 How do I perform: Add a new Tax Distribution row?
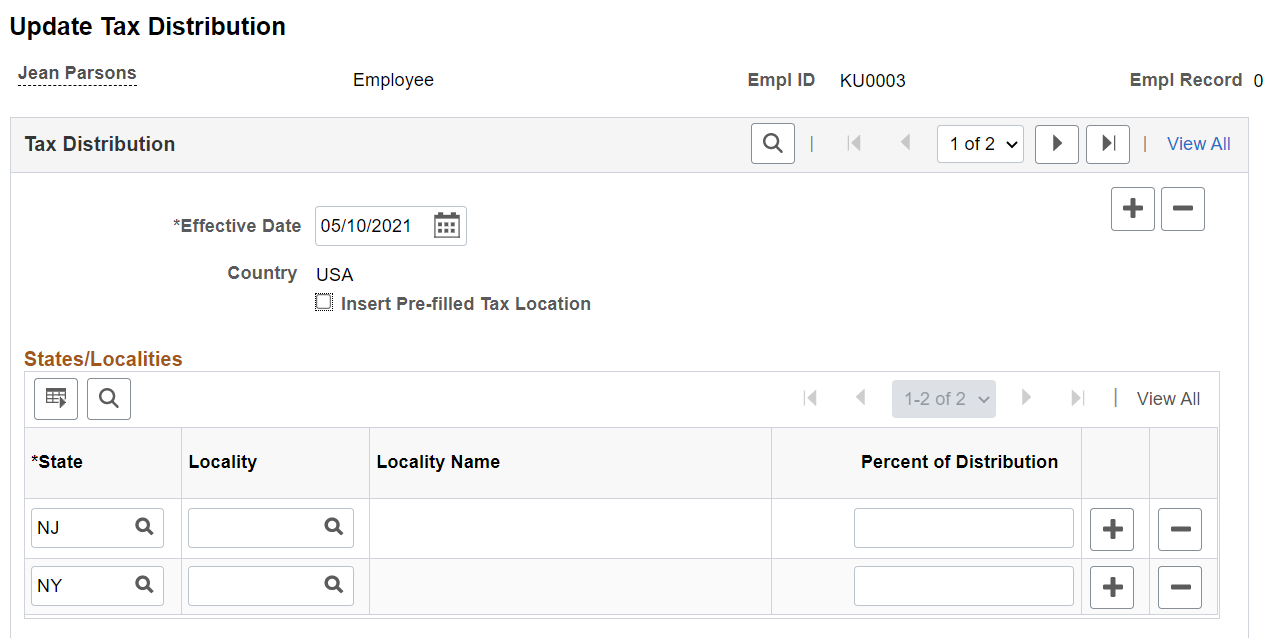(x=1133, y=209)
